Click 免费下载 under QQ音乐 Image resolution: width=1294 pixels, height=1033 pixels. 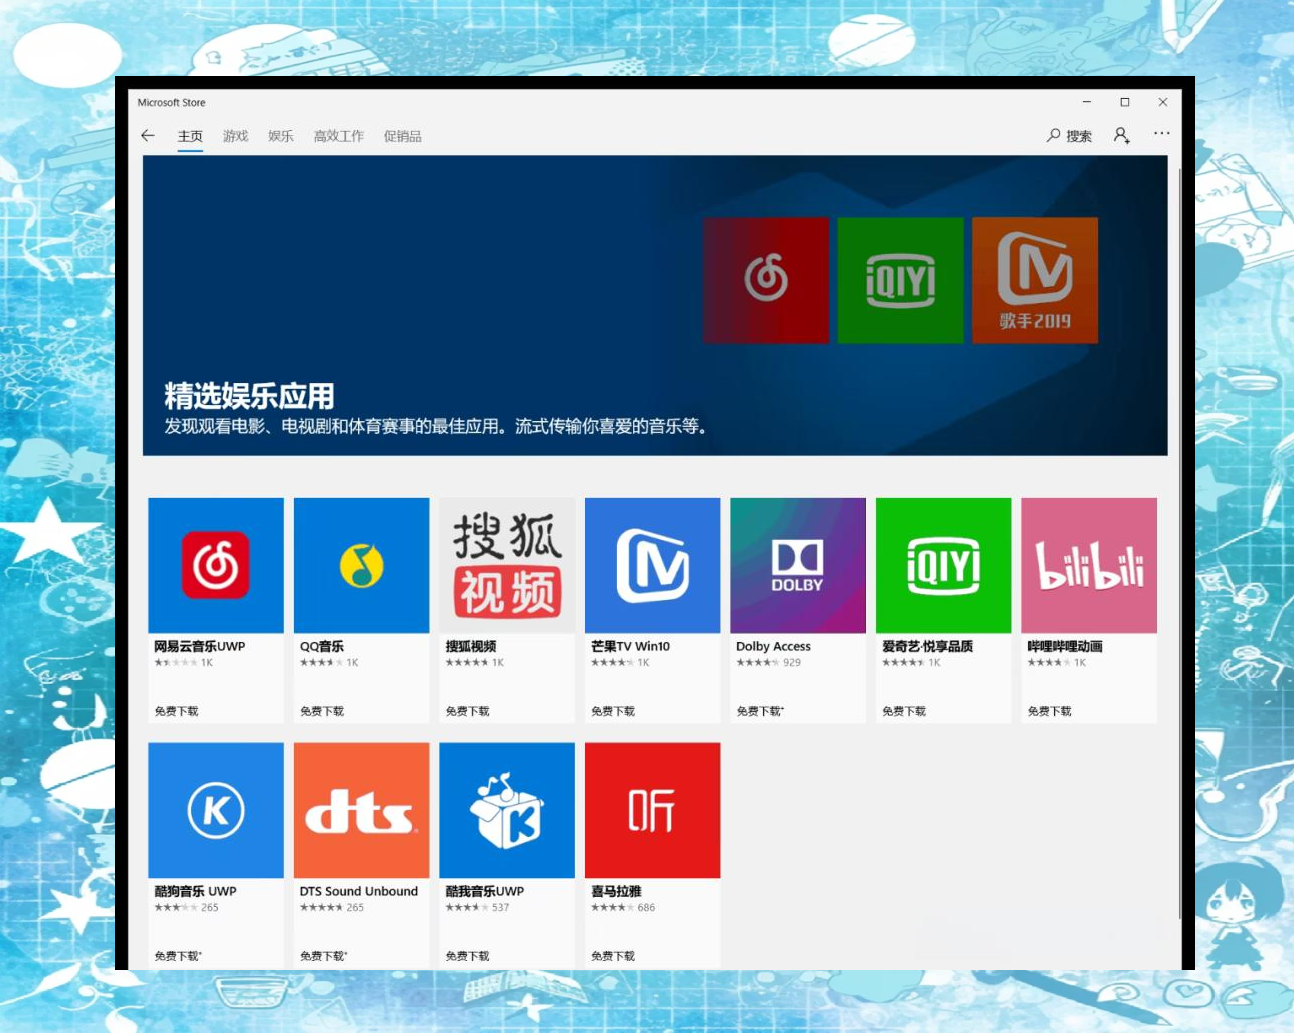tap(322, 711)
